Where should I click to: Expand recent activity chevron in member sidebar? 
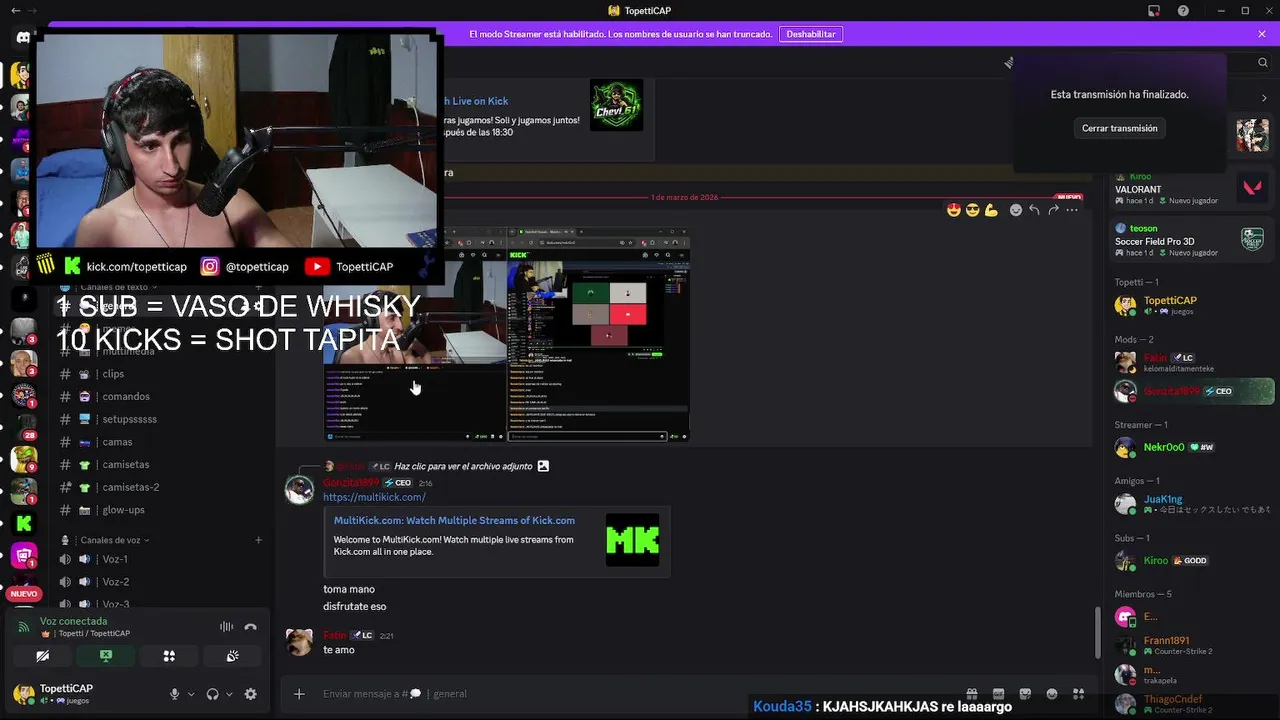click(1264, 98)
